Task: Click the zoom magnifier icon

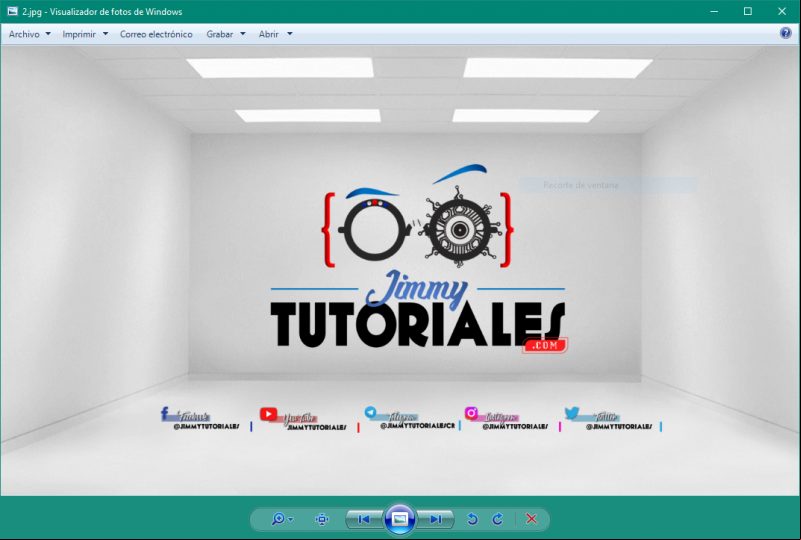Action: click(x=278, y=519)
